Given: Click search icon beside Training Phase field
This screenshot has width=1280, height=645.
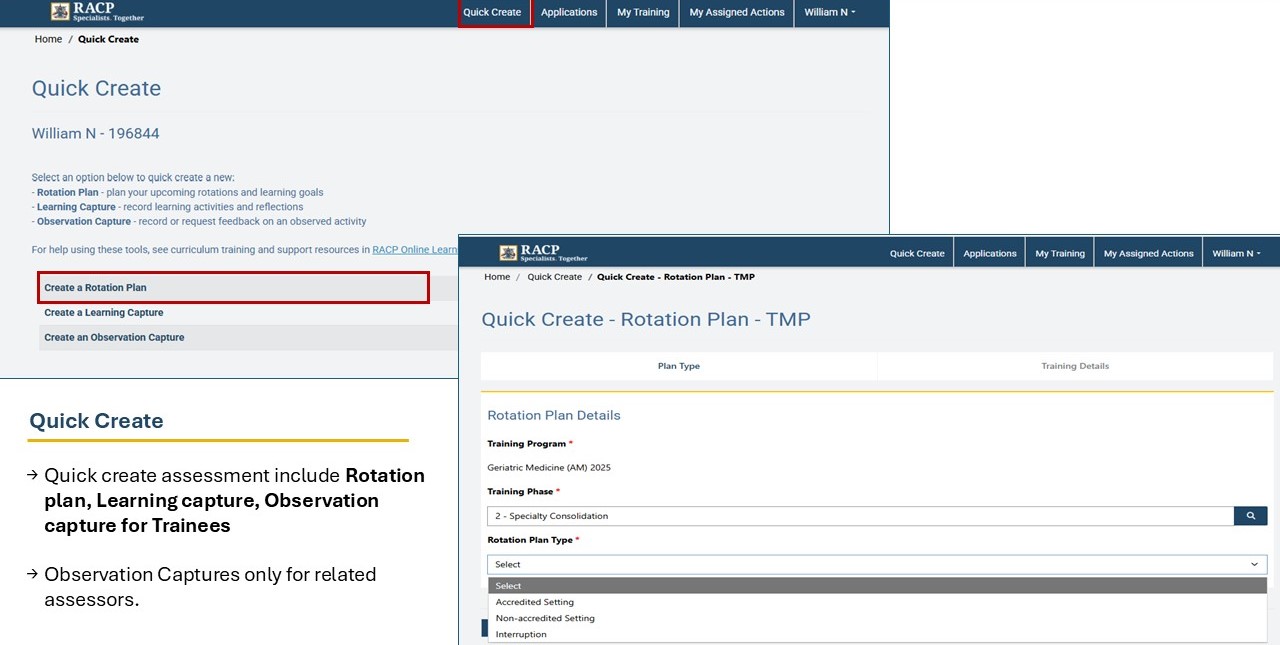Looking at the screenshot, I should tap(1250, 516).
